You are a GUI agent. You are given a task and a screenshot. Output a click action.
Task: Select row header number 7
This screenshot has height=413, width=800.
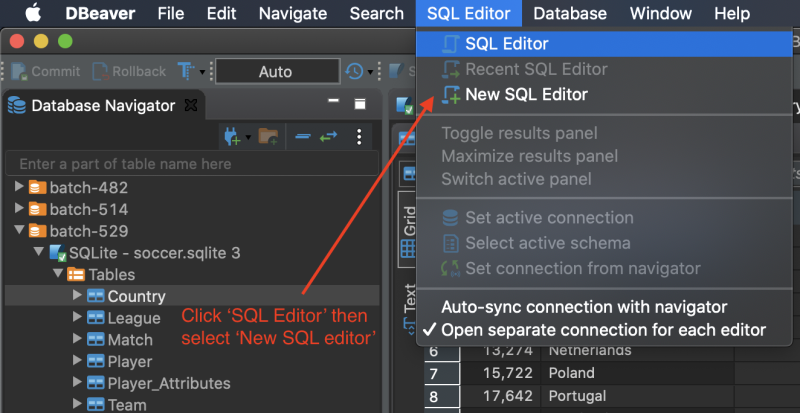coord(442,373)
